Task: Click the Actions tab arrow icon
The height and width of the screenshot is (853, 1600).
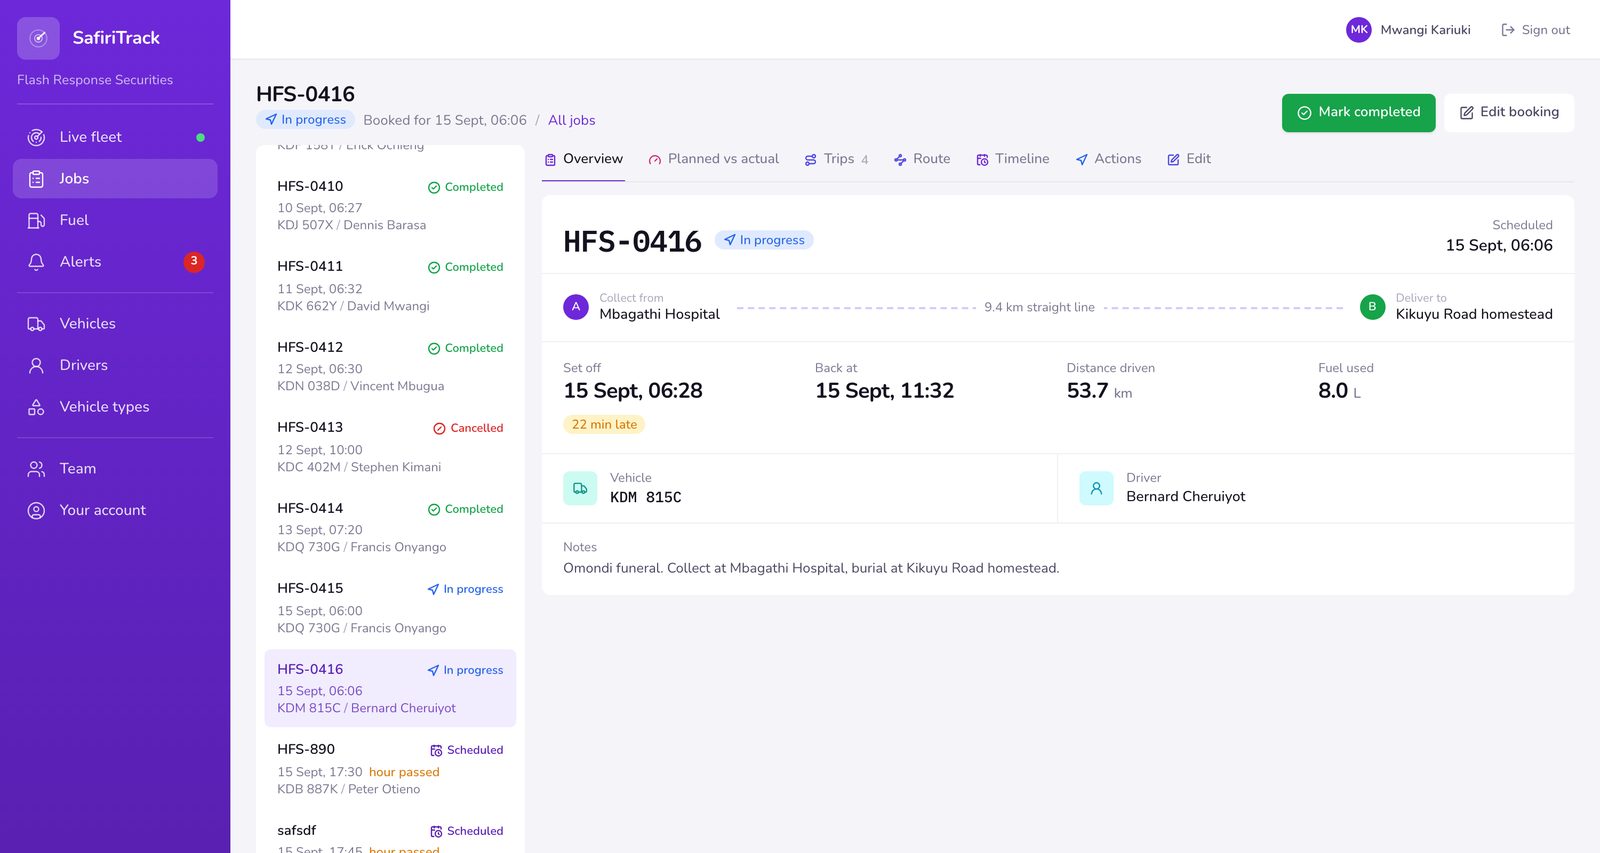Action: [x=1081, y=160]
